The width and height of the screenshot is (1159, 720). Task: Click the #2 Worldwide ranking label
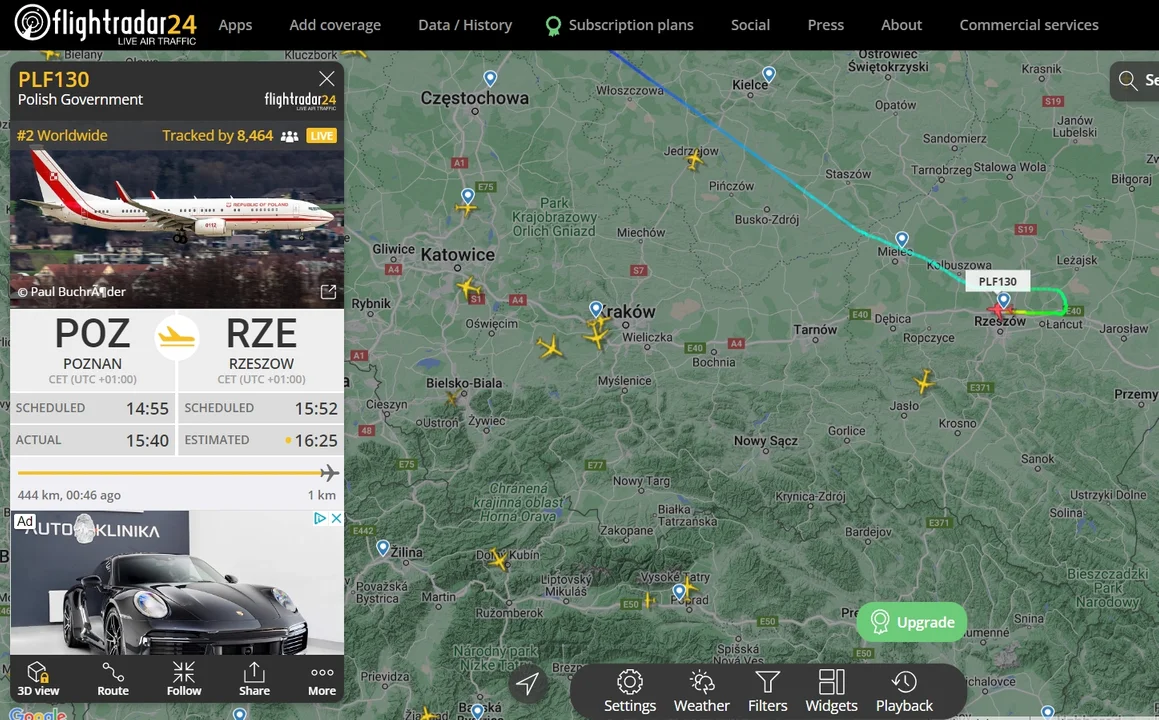[x=62, y=136]
